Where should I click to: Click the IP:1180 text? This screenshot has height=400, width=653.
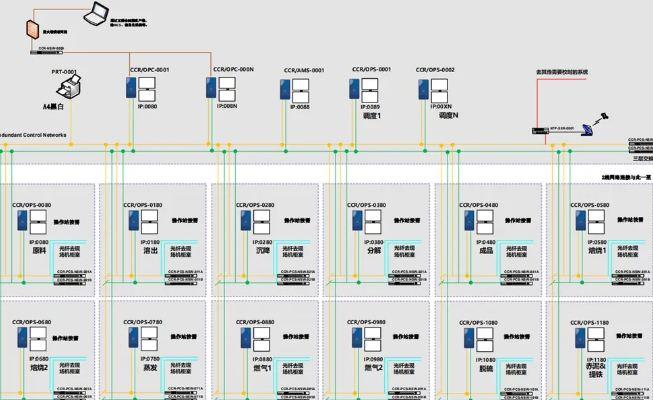tap(597, 360)
